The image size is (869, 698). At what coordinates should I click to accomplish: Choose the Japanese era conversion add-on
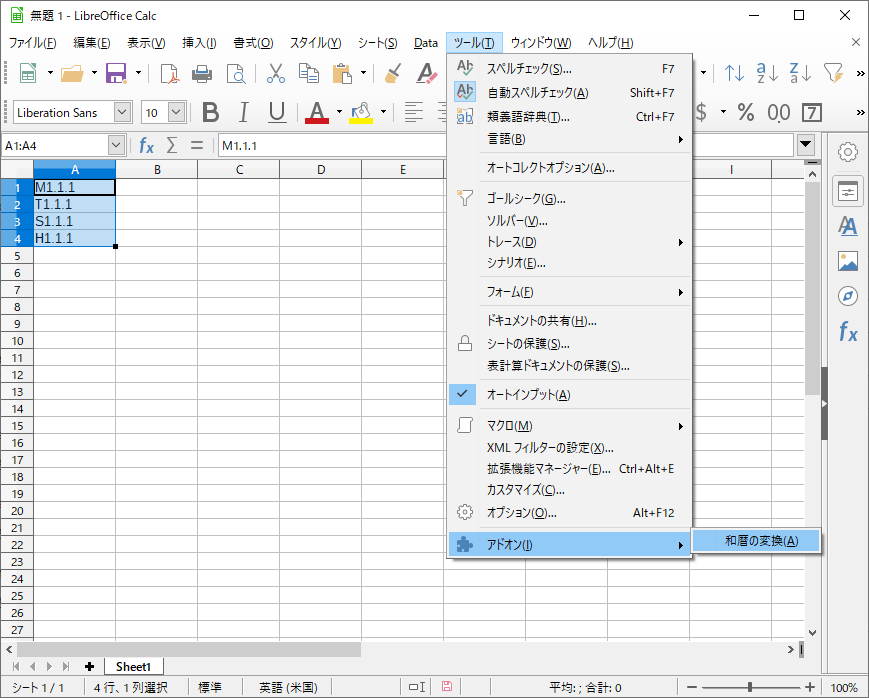coord(756,541)
